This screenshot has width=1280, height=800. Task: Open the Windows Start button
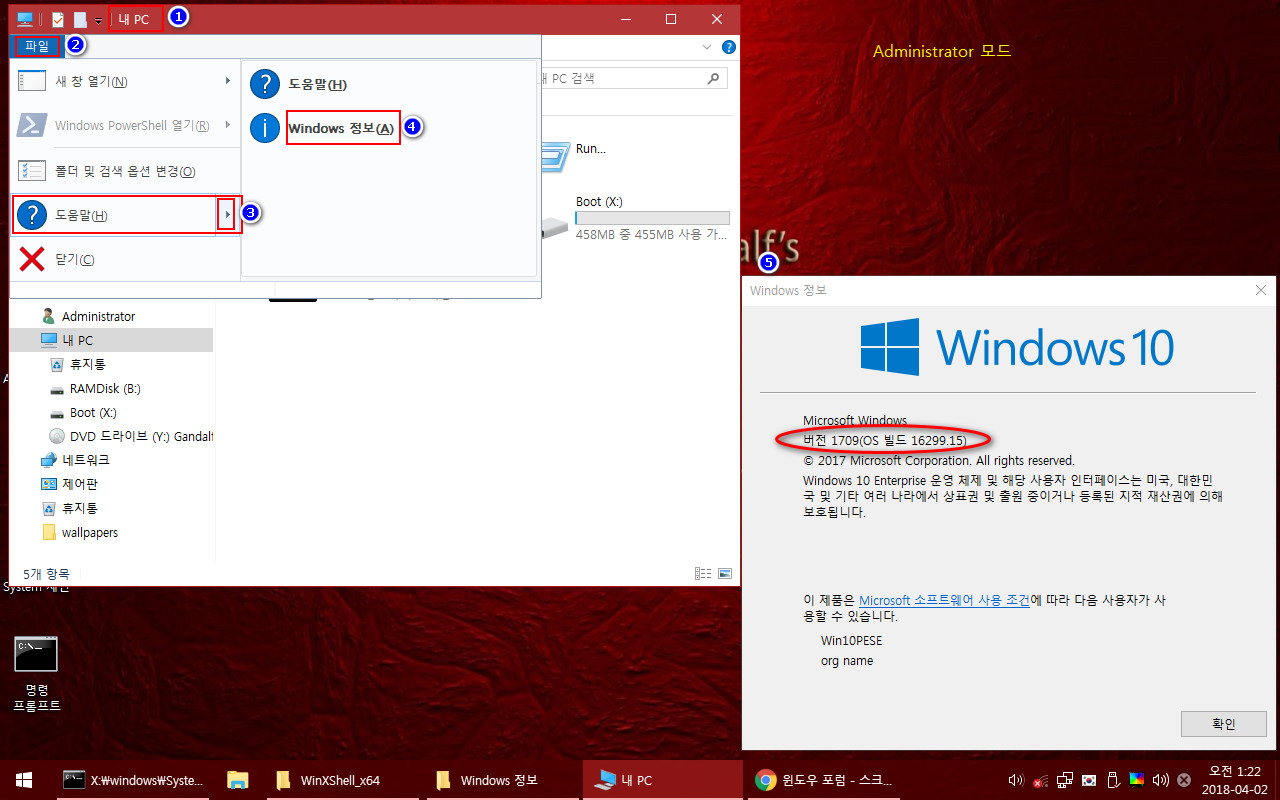click(24, 780)
